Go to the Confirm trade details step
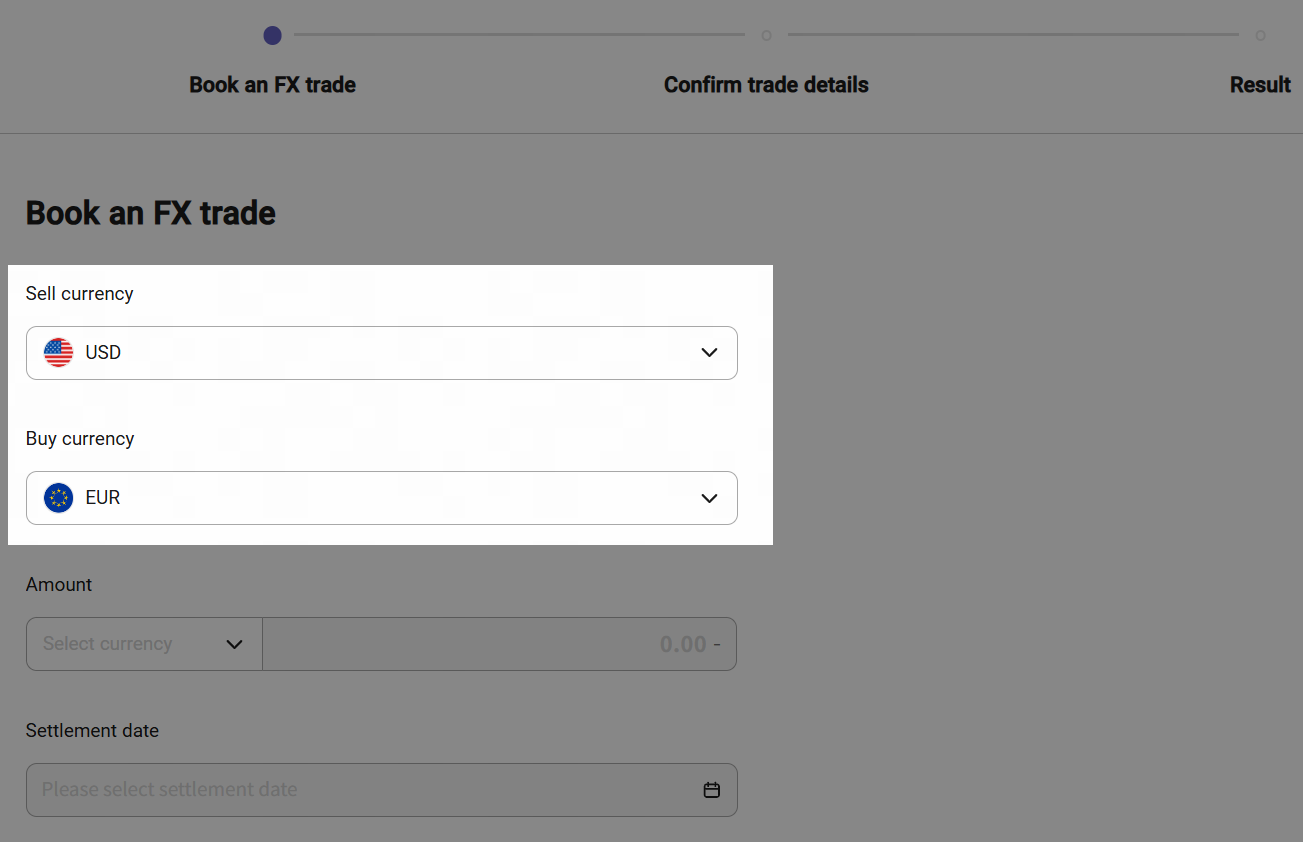 766,85
